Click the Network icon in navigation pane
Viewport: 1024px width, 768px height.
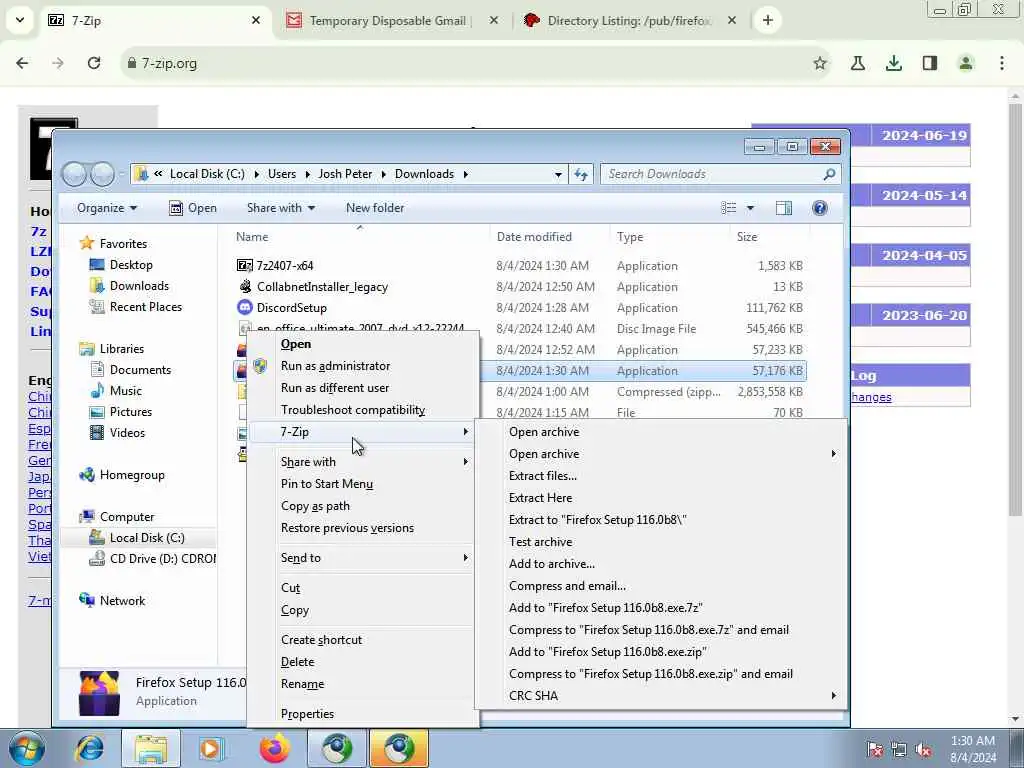pyautogui.click(x=87, y=600)
